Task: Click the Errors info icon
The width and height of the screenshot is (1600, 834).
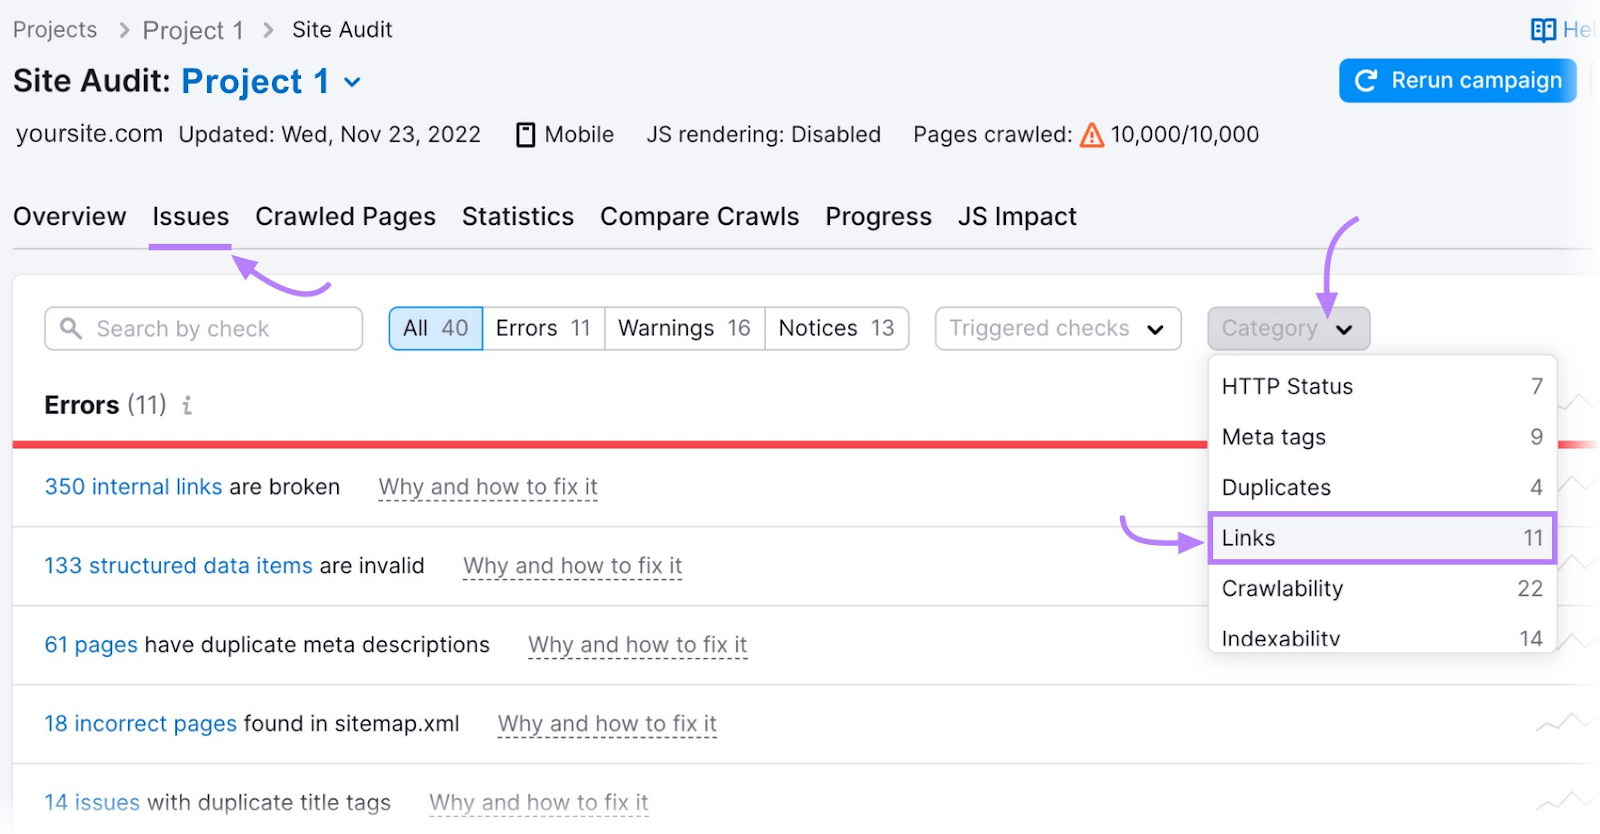Action: (187, 405)
